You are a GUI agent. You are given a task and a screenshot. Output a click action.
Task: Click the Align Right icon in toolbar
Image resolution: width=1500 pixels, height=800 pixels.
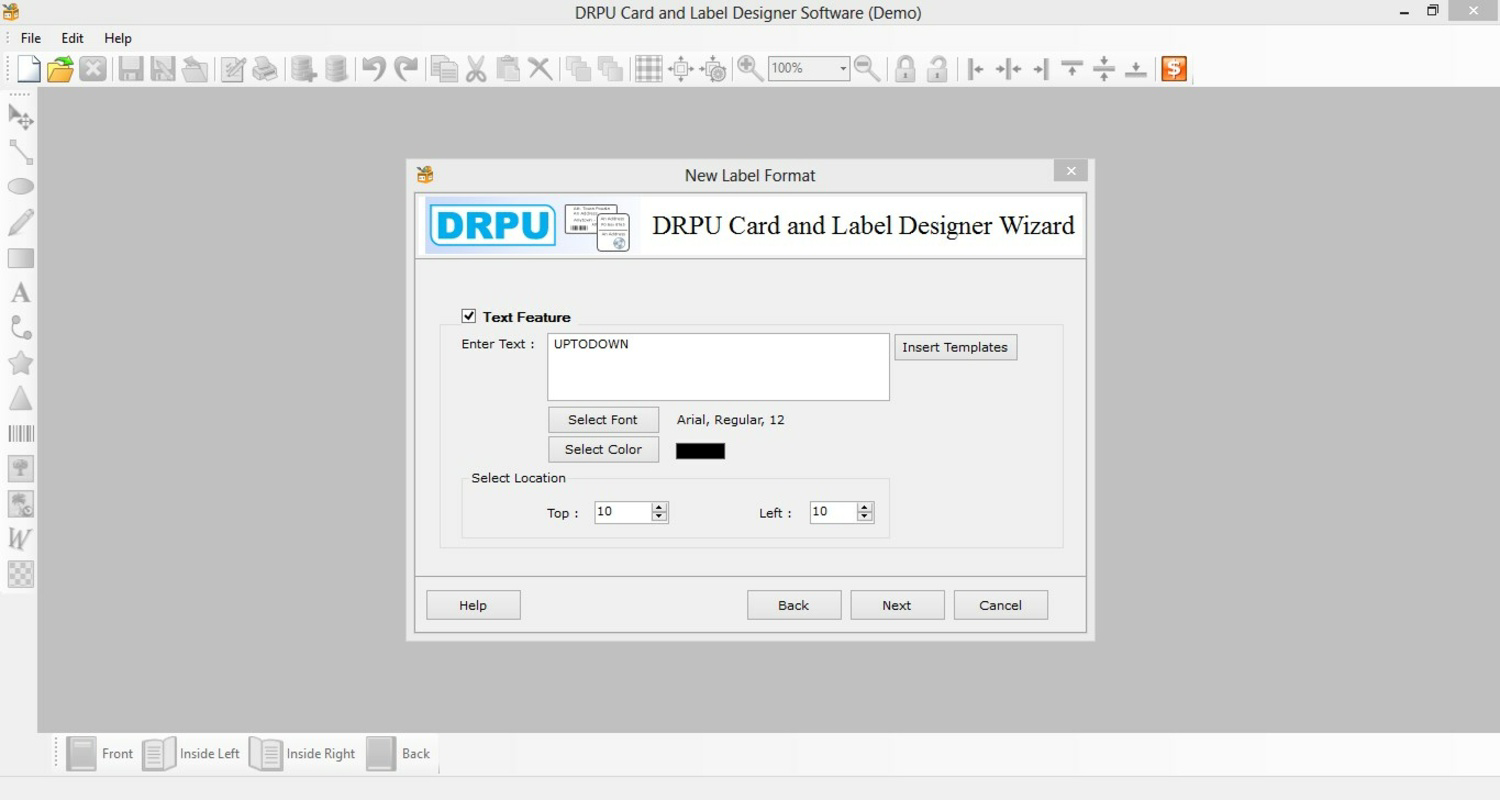pyautogui.click(x=1040, y=68)
